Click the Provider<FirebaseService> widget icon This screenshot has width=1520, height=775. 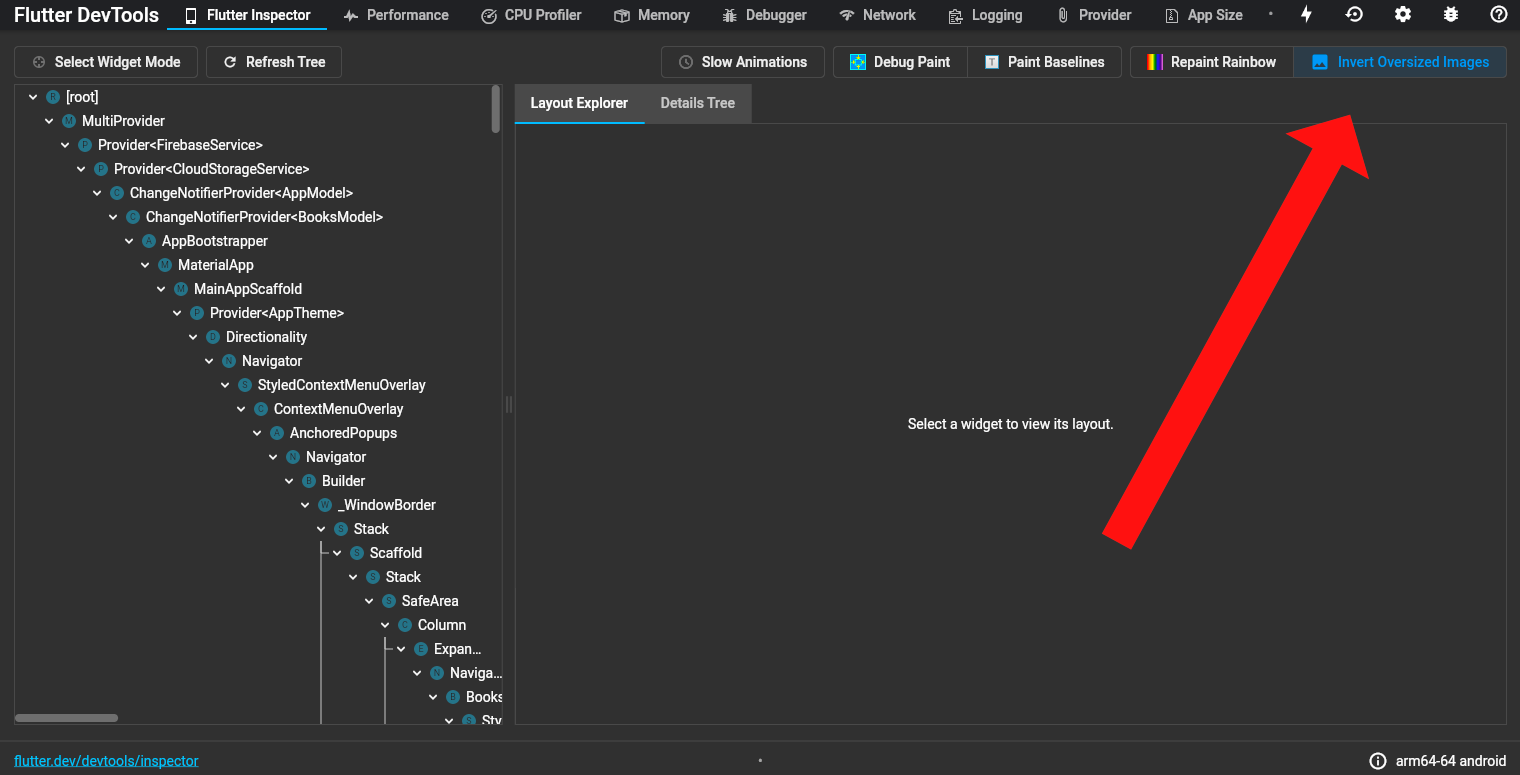coord(85,145)
